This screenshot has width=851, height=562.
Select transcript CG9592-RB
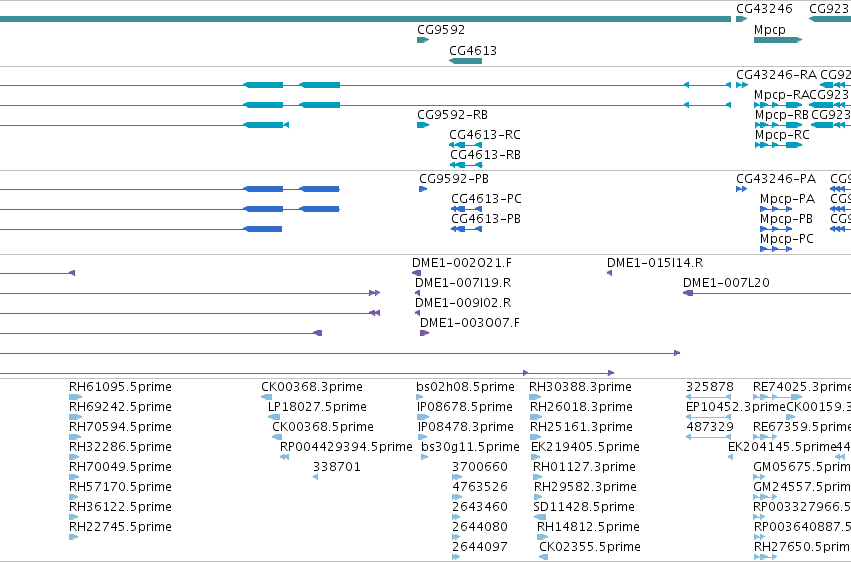click(x=452, y=114)
